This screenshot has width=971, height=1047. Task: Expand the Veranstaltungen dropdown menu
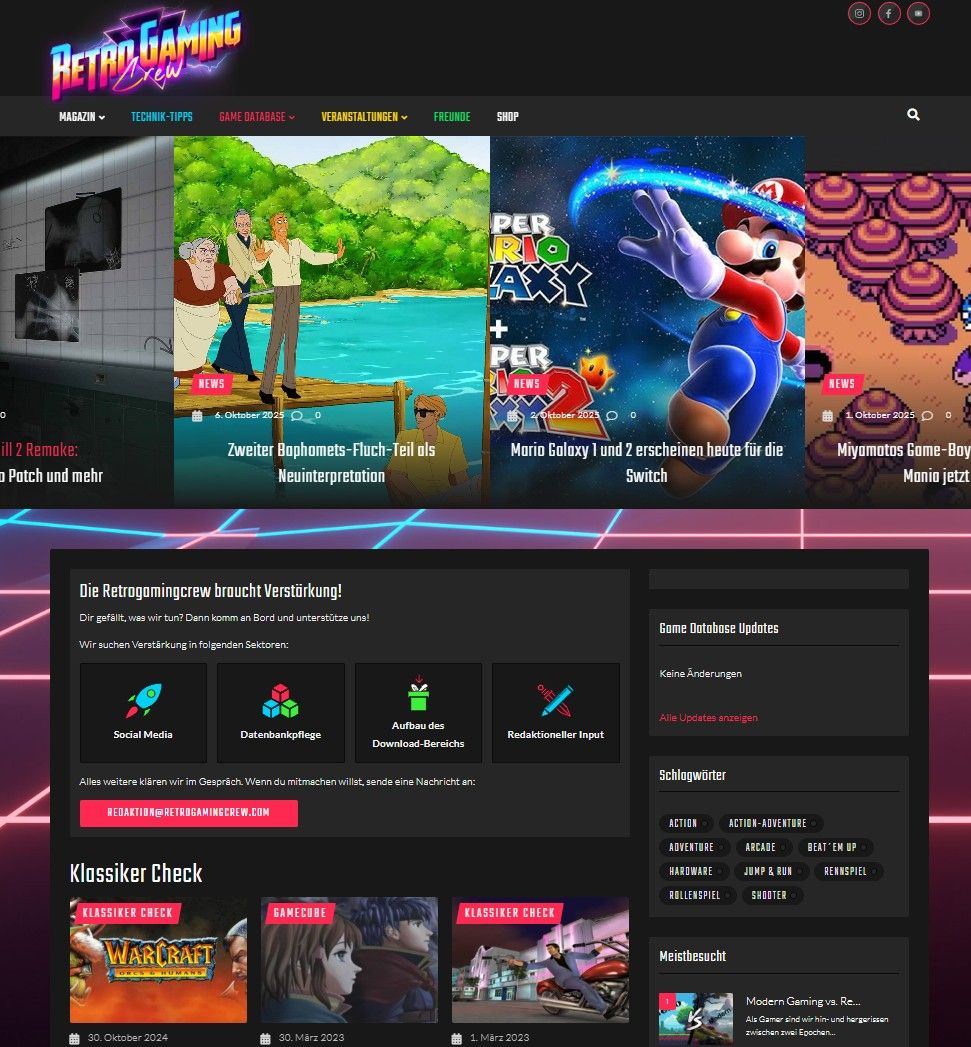click(x=364, y=117)
